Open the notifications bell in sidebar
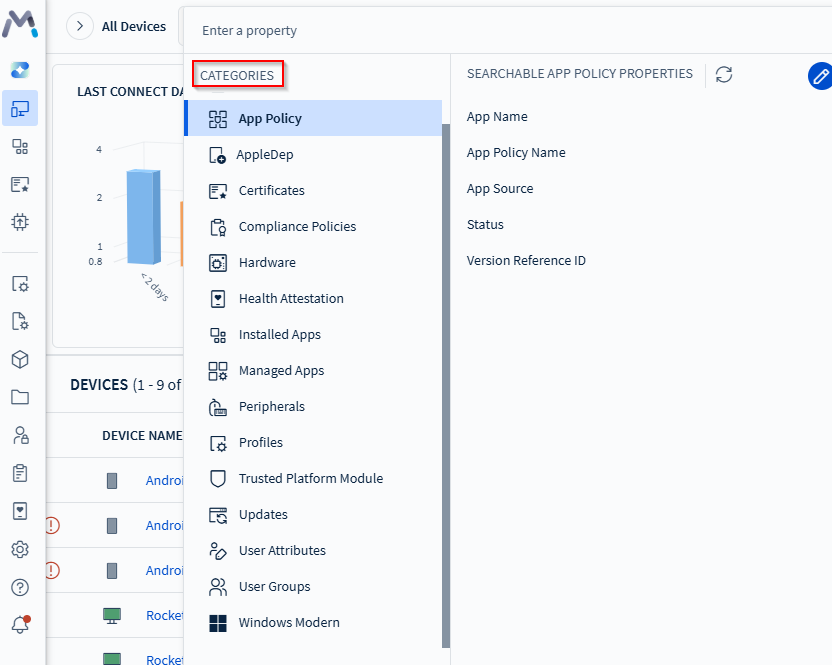Image resolution: width=832 pixels, height=665 pixels. click(20, 625)
